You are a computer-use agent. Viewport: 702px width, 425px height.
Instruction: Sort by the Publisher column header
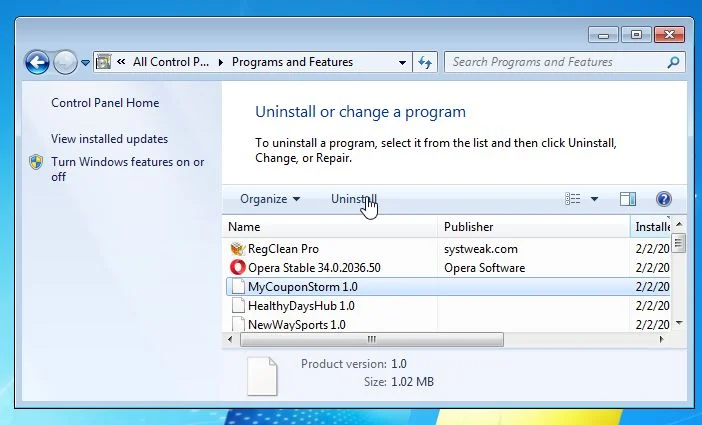click(534, 227)
